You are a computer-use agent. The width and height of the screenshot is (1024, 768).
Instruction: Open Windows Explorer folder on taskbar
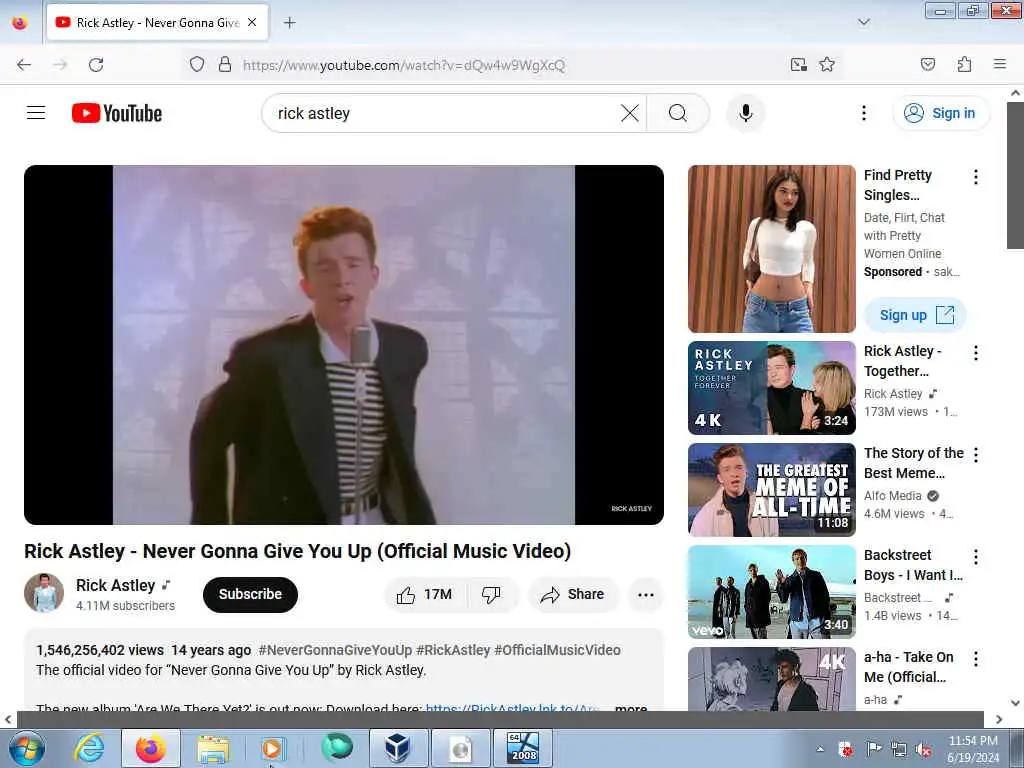pyautogui.click(x=213, y=748)
